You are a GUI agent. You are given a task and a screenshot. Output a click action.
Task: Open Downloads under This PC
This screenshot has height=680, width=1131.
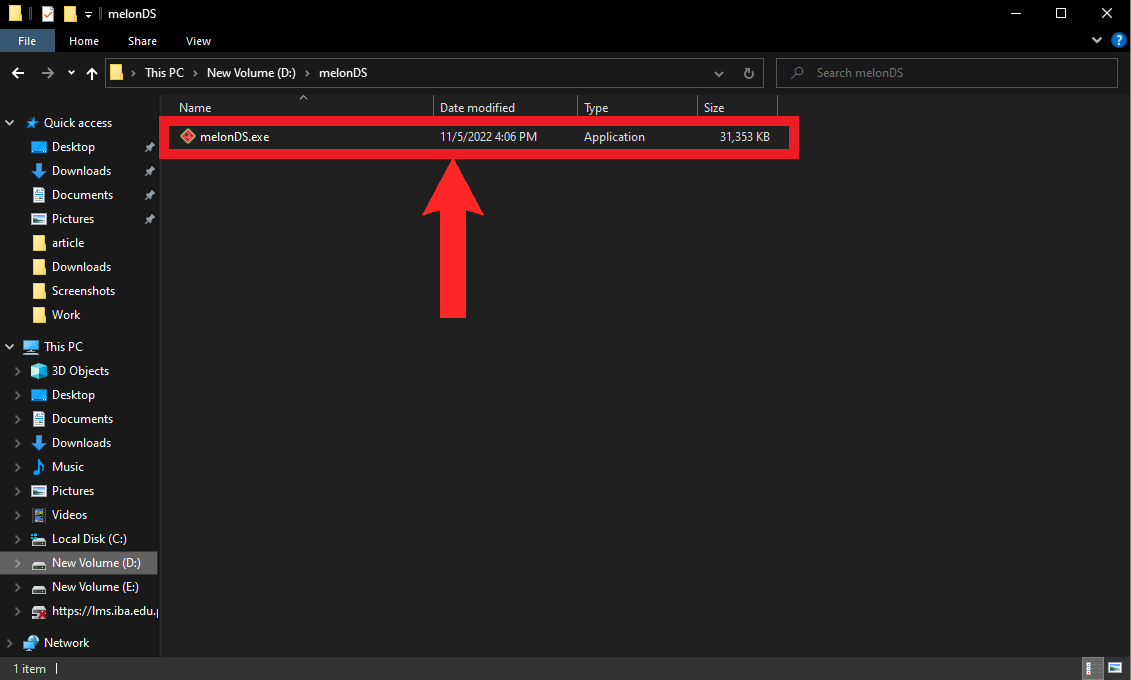coord(81,443)
